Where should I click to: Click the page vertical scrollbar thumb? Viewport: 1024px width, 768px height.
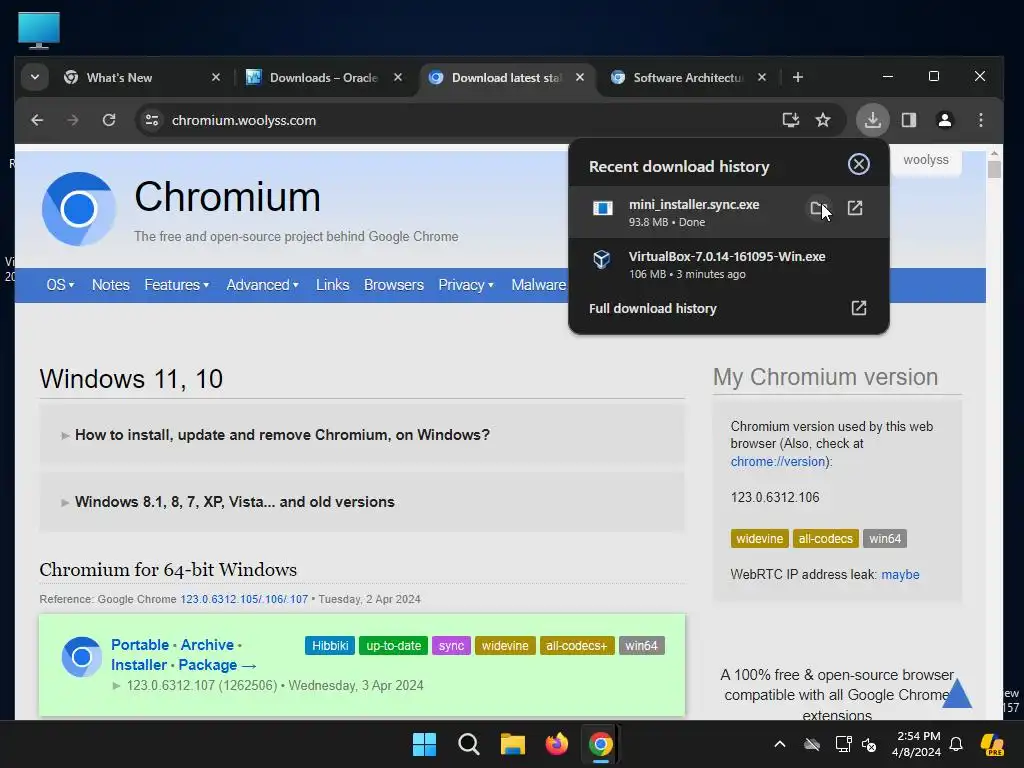994,169
